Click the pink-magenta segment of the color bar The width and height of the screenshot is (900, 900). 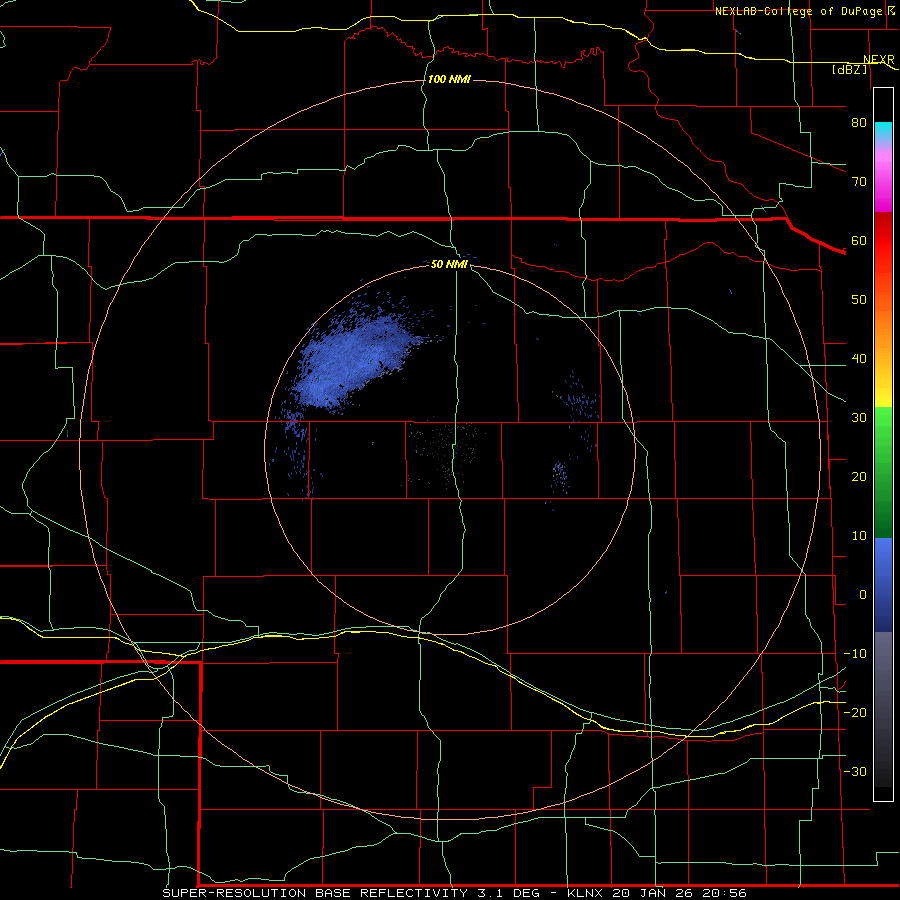(883, 178)
